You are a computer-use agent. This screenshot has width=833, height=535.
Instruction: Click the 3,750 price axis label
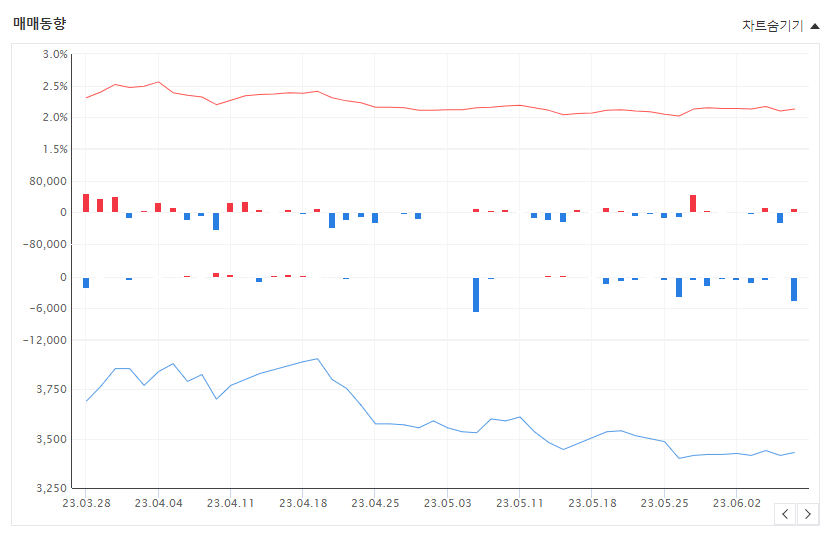(x=52, y=389)
